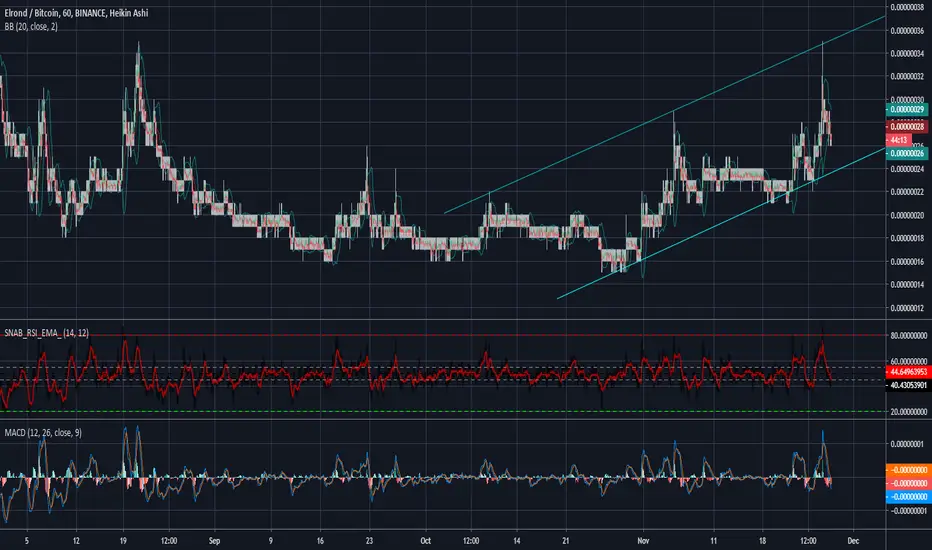Click the 18 date label on time axis
The height and width of the screenshot is (550, 932).
point(763,541)
